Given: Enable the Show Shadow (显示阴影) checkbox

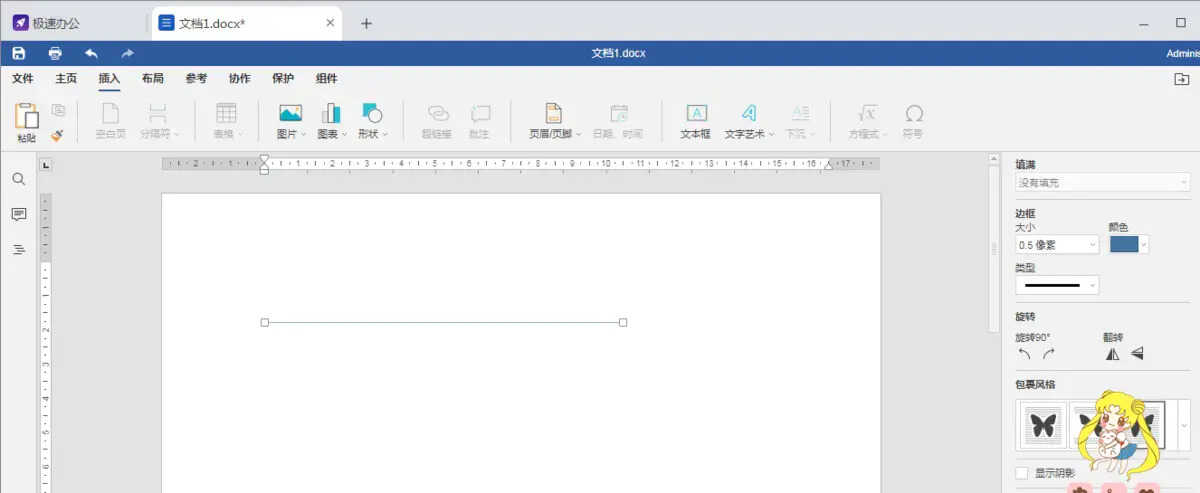Looking at the screenshot, I should tap(1021, 473).
